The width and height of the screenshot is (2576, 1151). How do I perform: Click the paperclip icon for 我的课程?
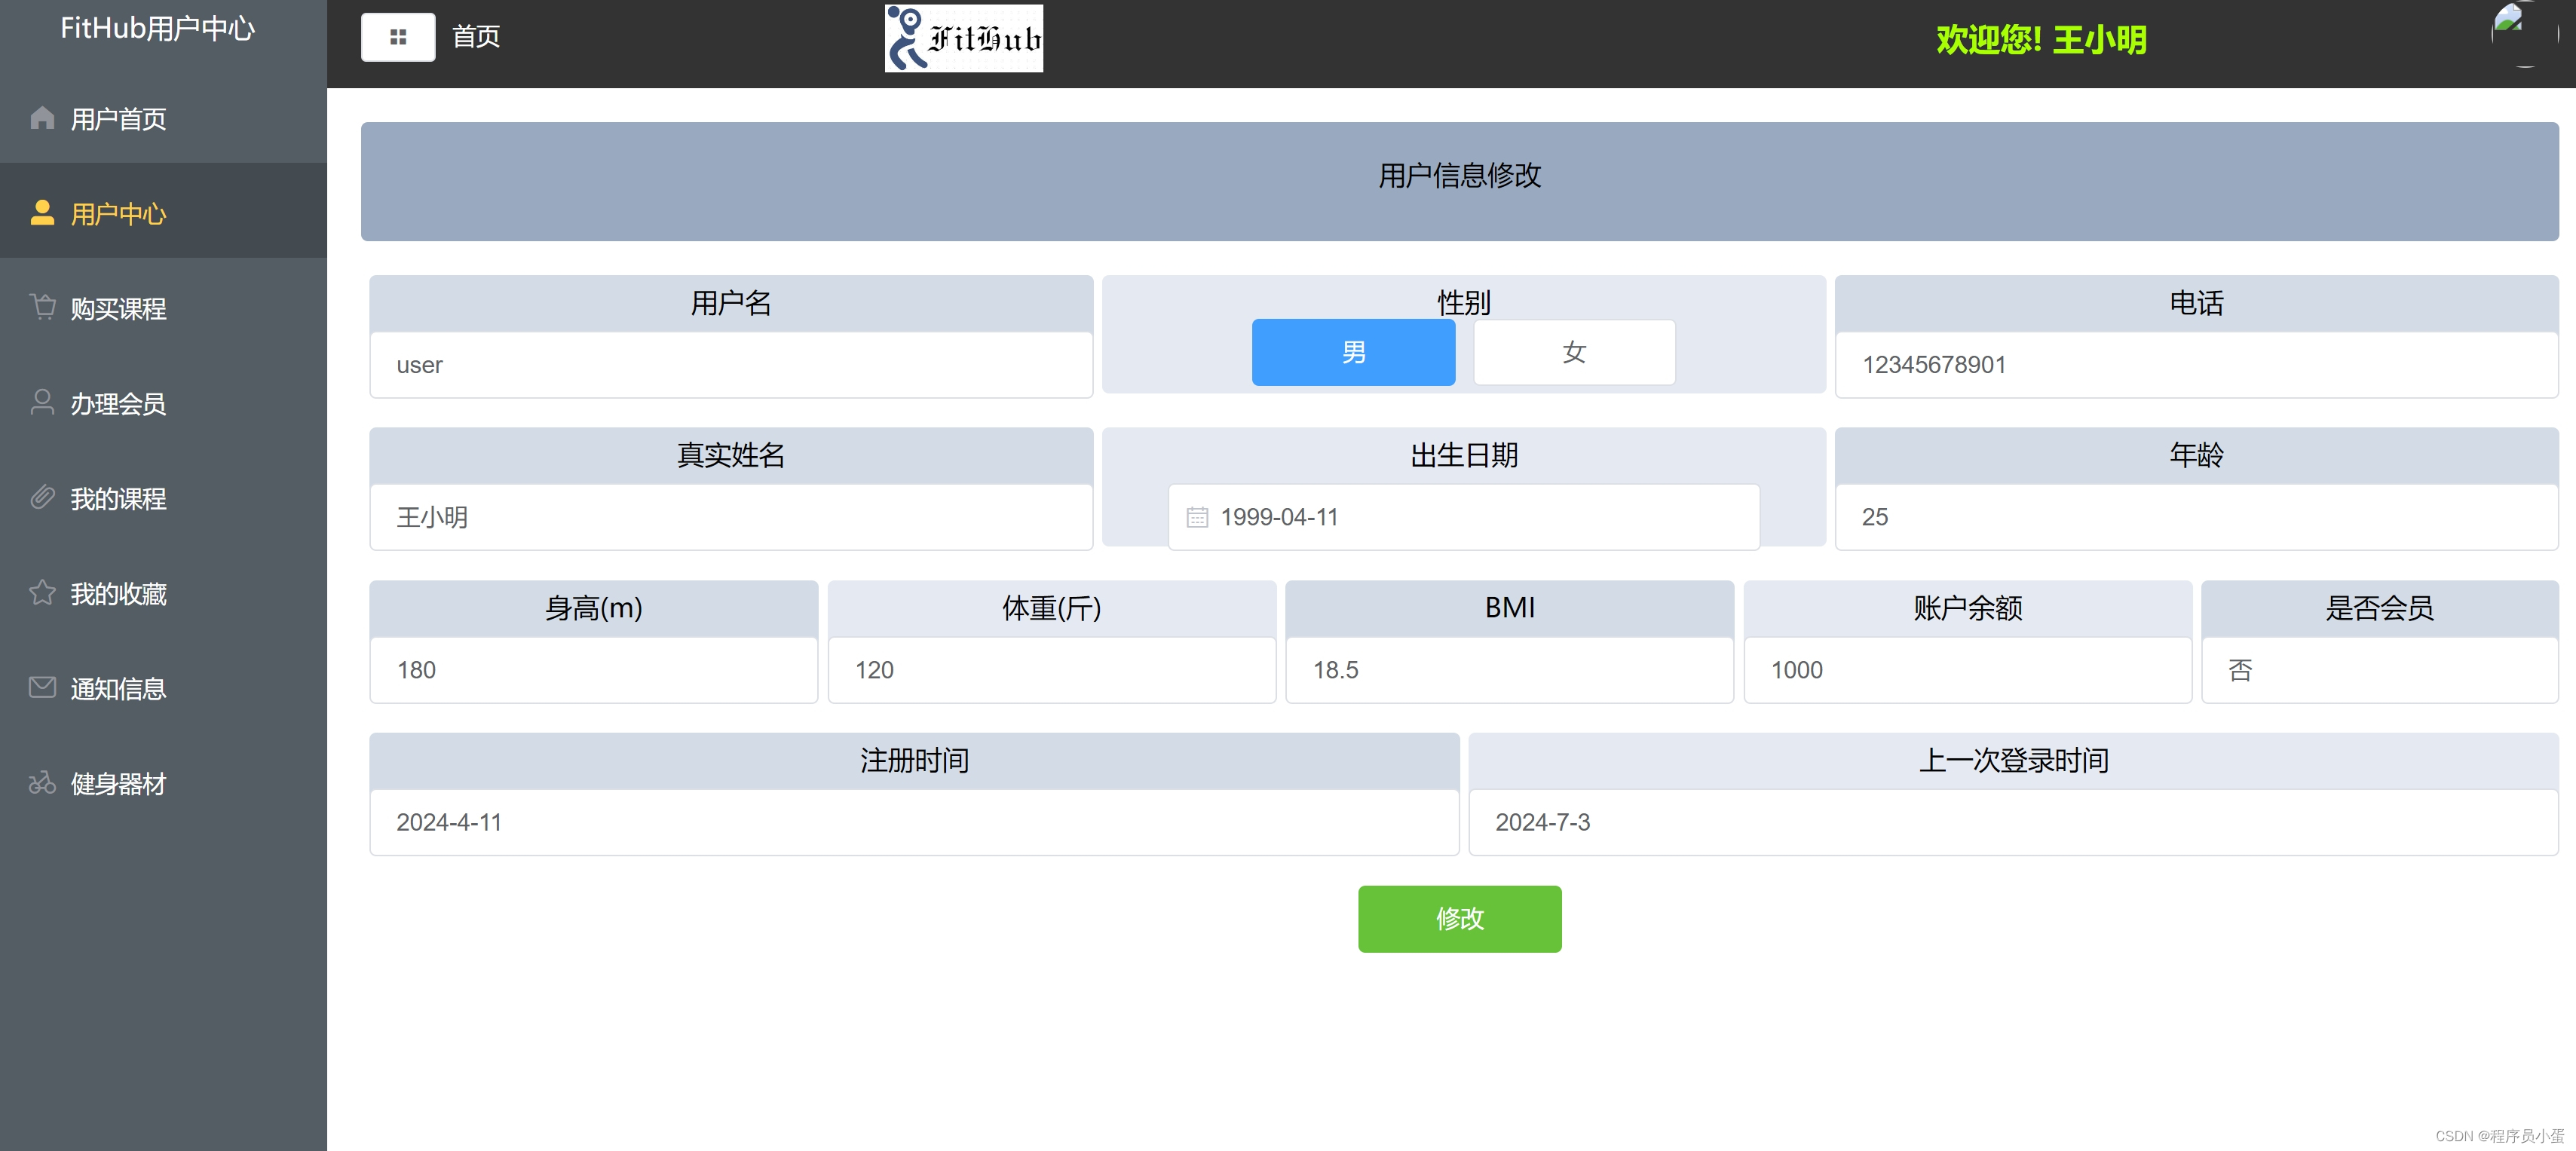42,497
